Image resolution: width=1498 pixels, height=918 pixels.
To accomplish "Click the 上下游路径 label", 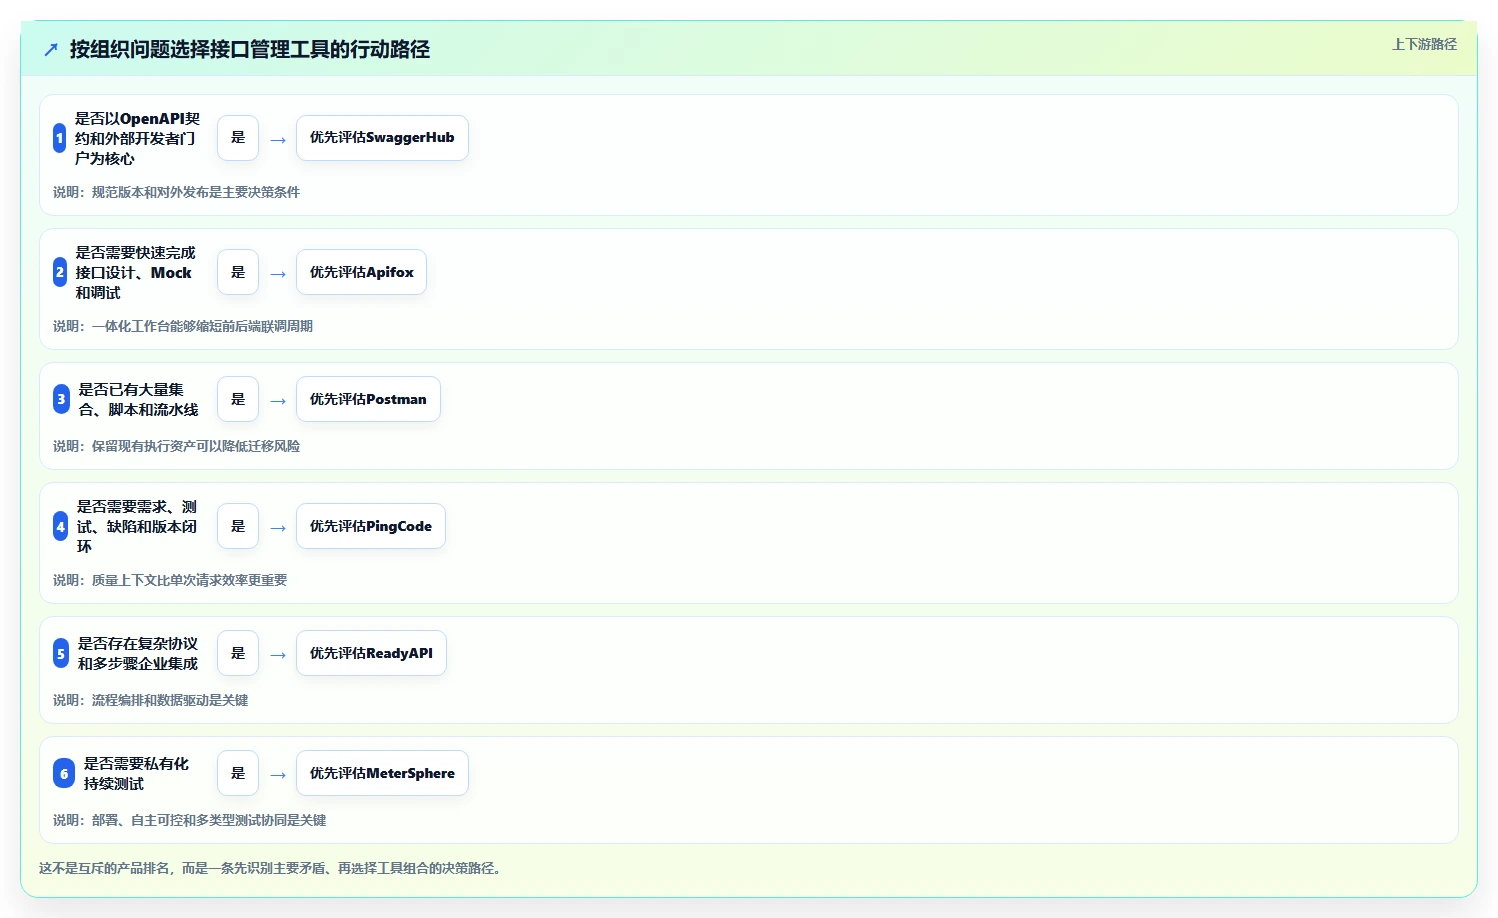I will pyautogui.click(x=1424, y=44).
